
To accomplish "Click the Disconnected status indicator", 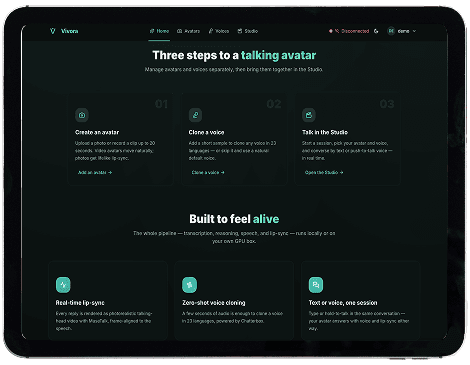I will 349,31.
